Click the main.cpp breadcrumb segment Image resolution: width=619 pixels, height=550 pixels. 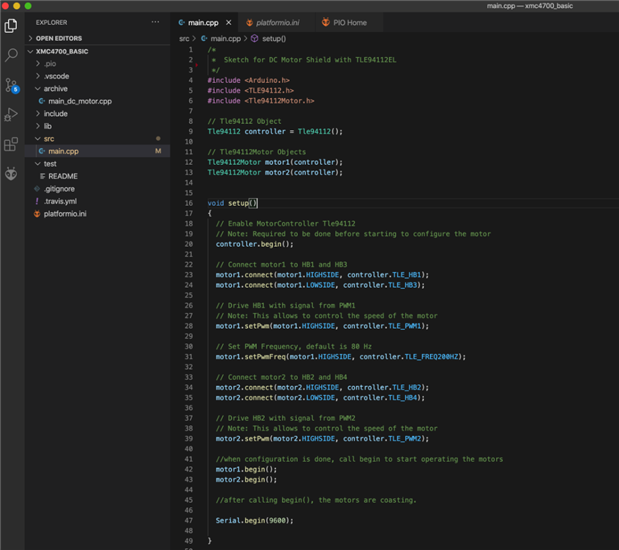pyautogui.click(x=225, y=38)
